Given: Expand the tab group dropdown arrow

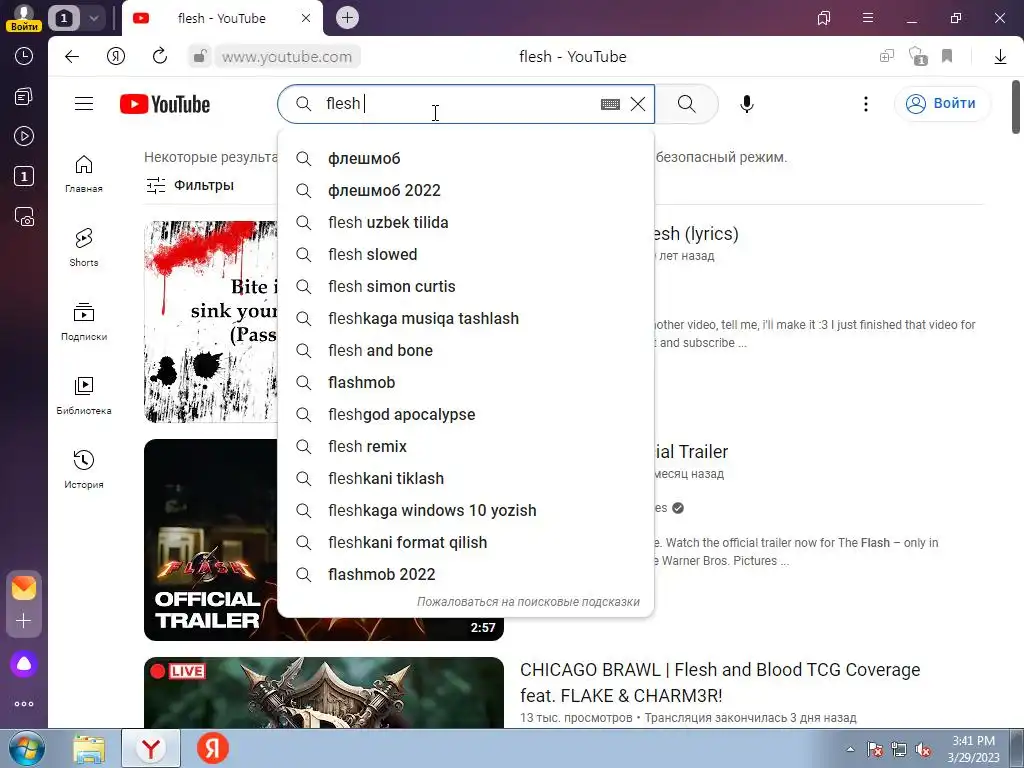Looking at the screenshot, I should pyautogui.click(x=93, y=18).
